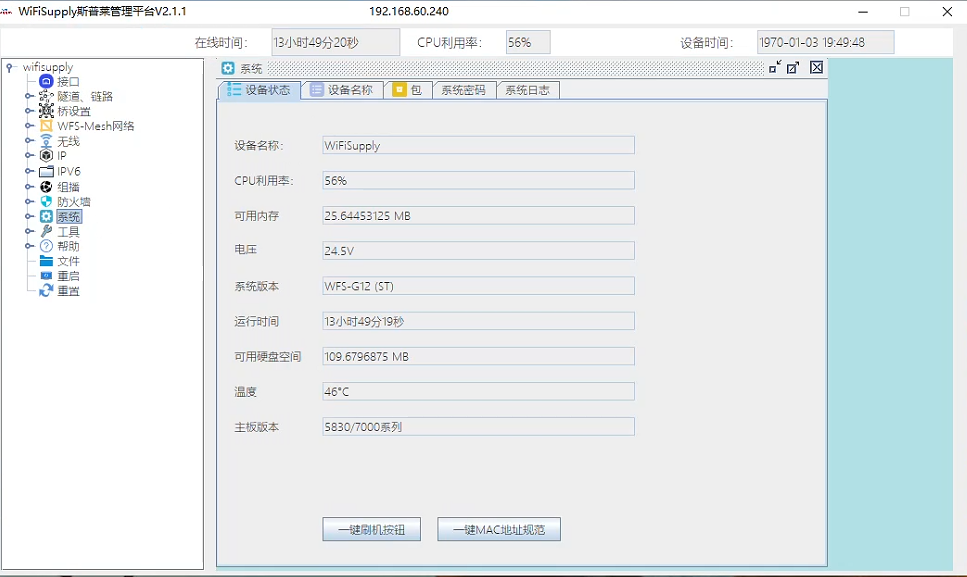Expand the 隧道、链路 tree node
The width and height of the screenshot is (967, 577).
click(29, 96)
